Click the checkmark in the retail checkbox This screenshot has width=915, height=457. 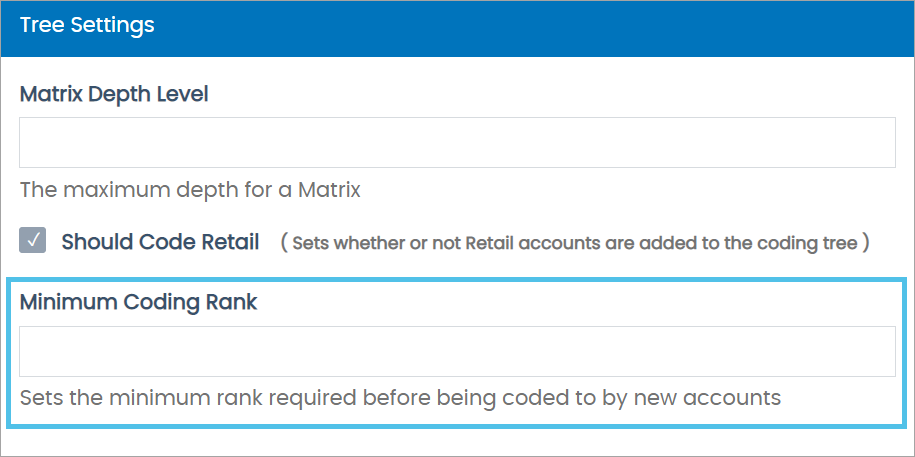coord(33,241)
